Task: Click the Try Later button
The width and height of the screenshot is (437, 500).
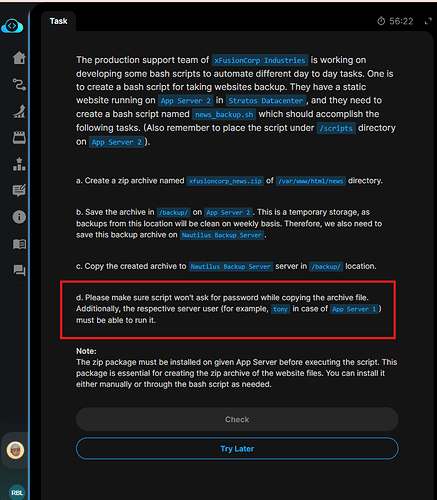Action: point(237,449)
